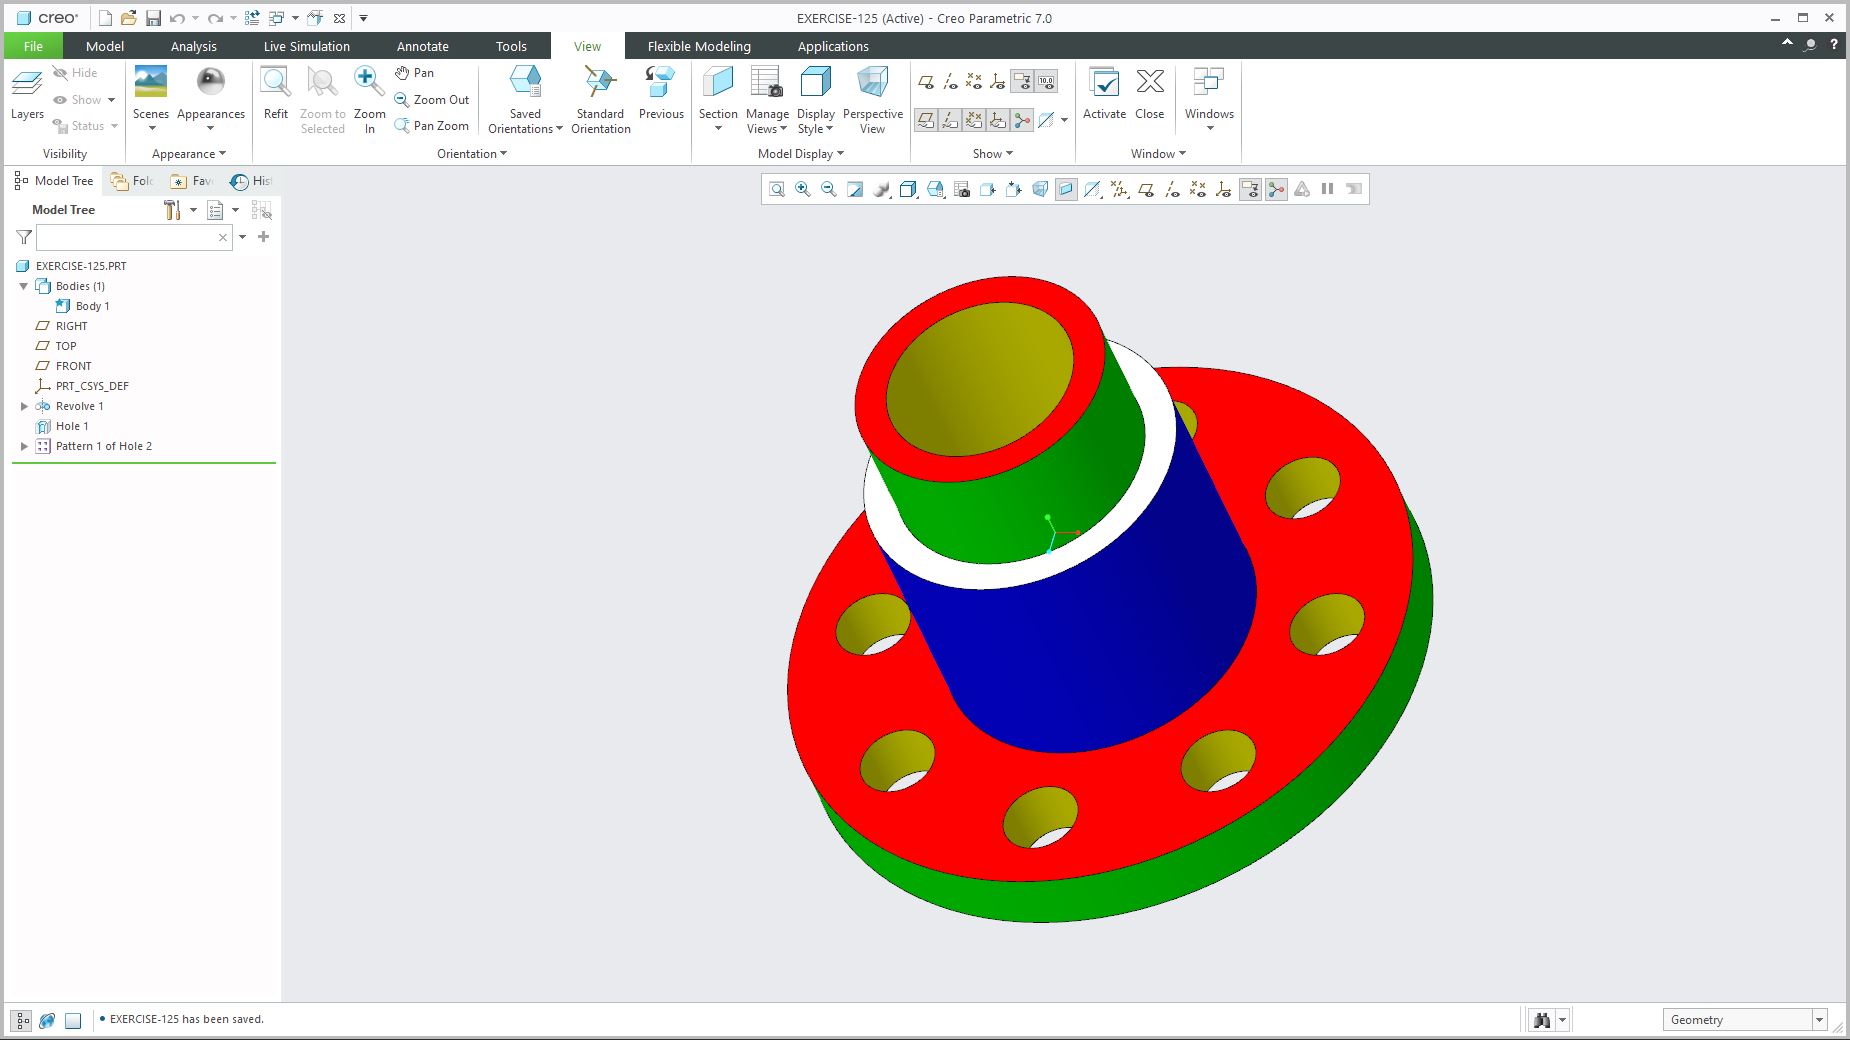Click the Appearances sphere icon
1850x1040 pixels.
[211, 82]
